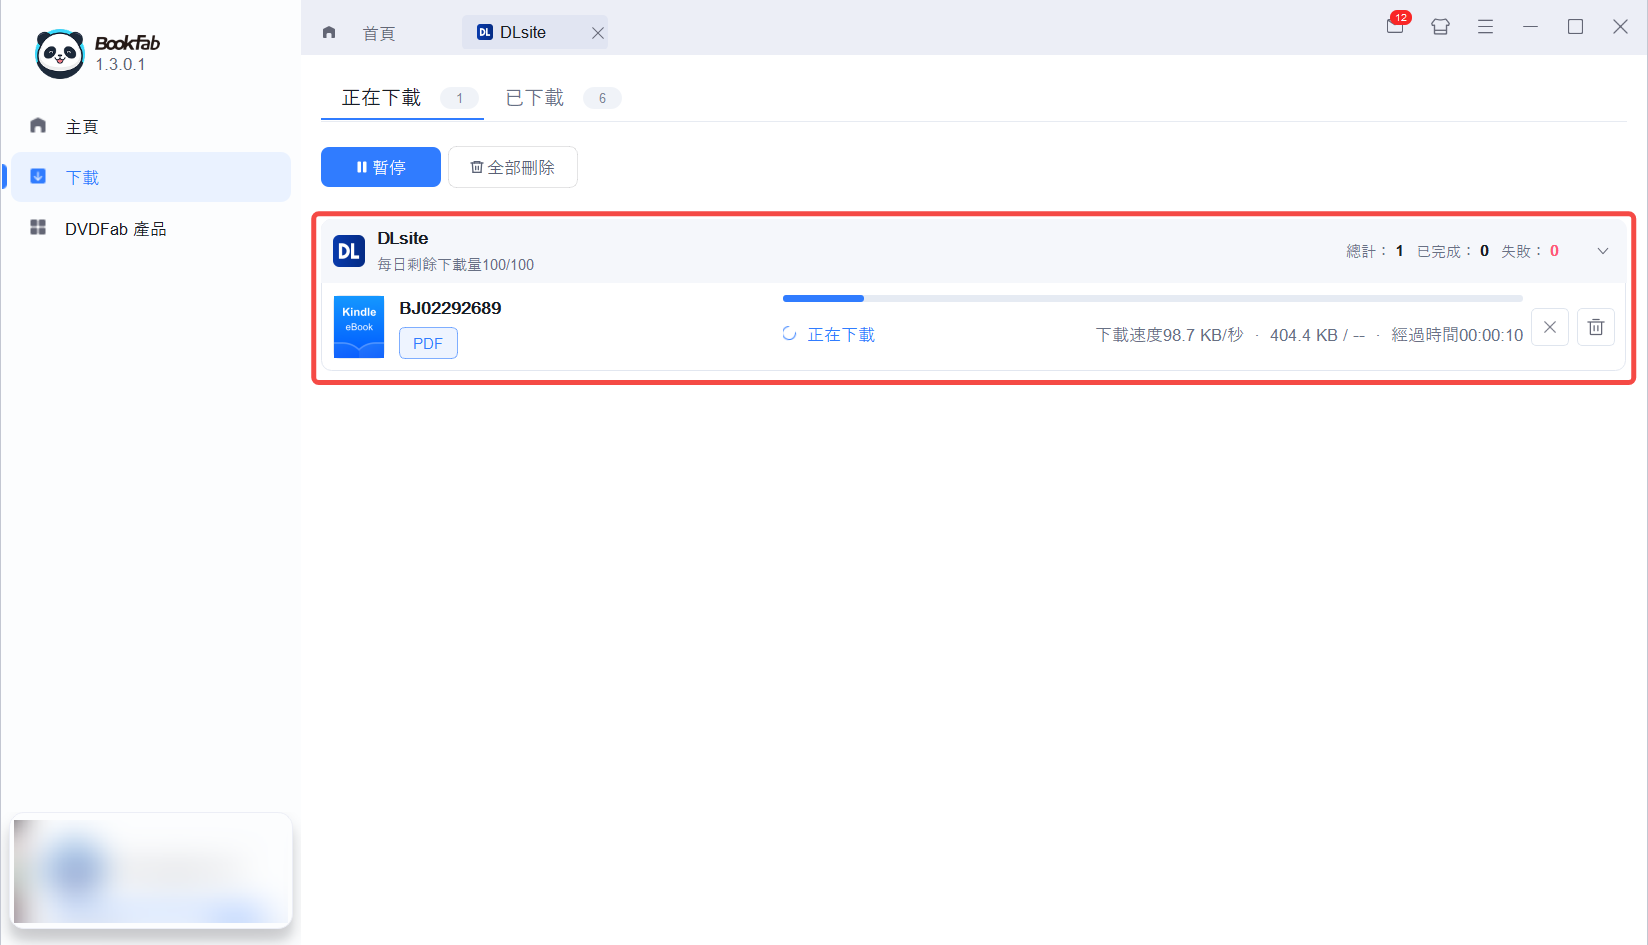Viewport: 1648px width, 945px height.
Task: Click the BJ02292689 title
Action: [x=450, y=308]
